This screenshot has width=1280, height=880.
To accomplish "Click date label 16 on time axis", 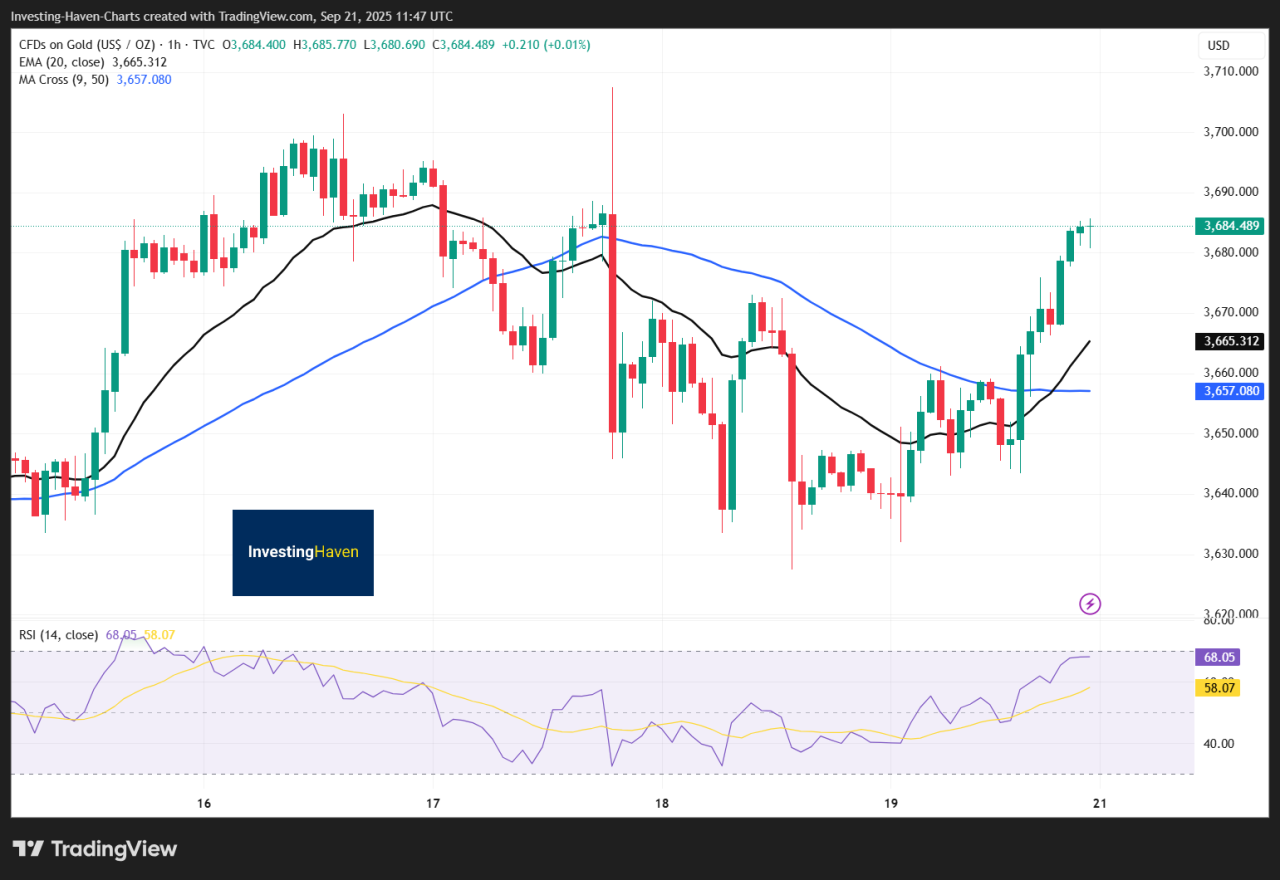I will click(x=204, y=804).
